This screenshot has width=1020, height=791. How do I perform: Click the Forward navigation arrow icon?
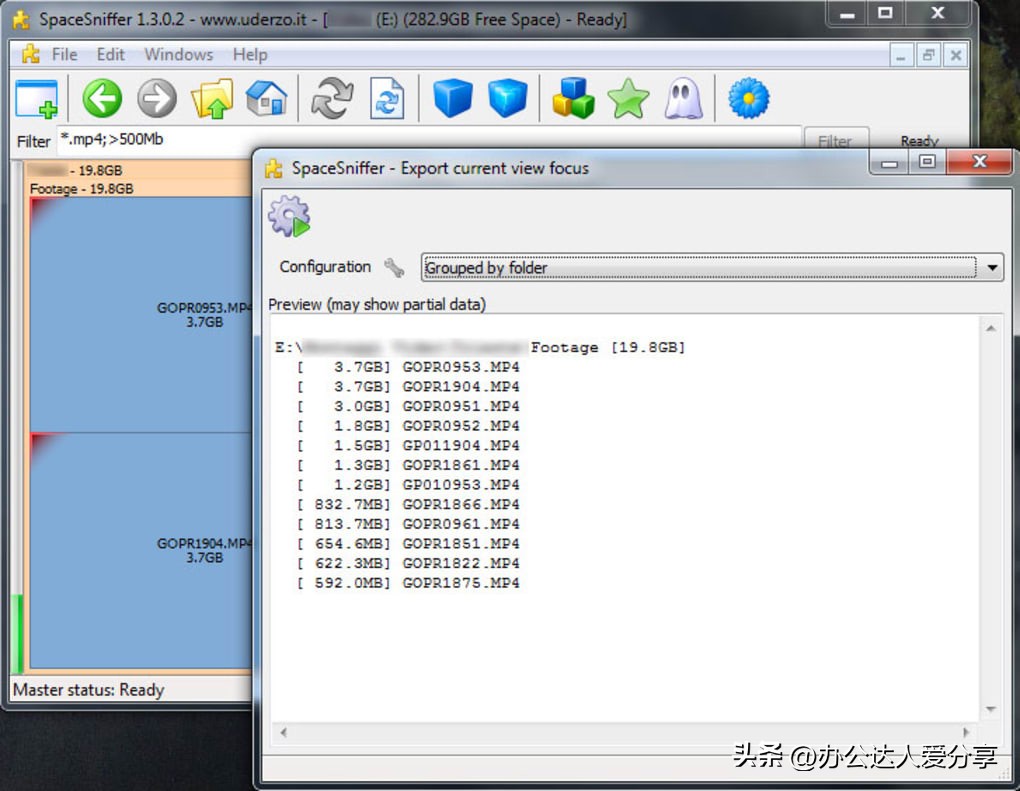click(x=157, y=98)
